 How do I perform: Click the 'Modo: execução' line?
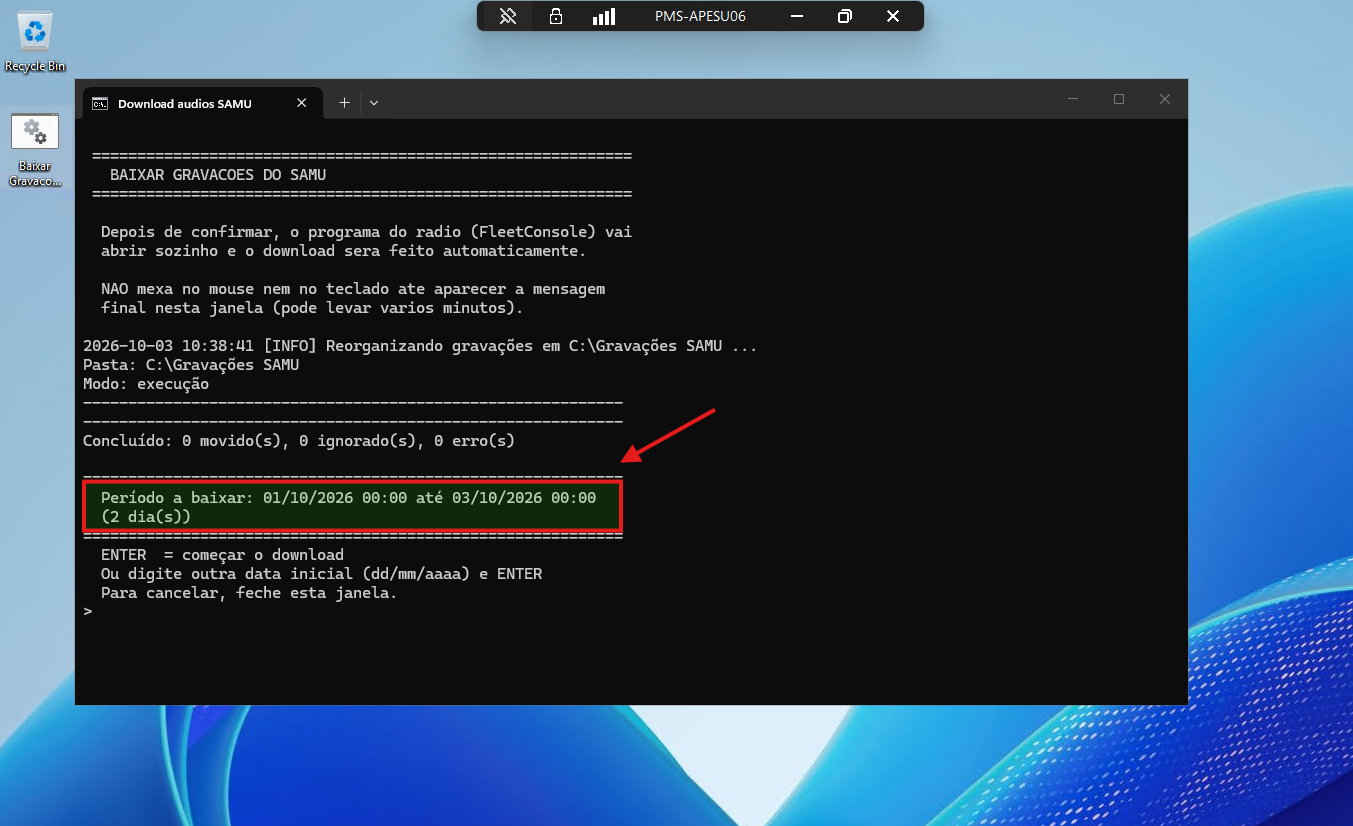[146, 384]
